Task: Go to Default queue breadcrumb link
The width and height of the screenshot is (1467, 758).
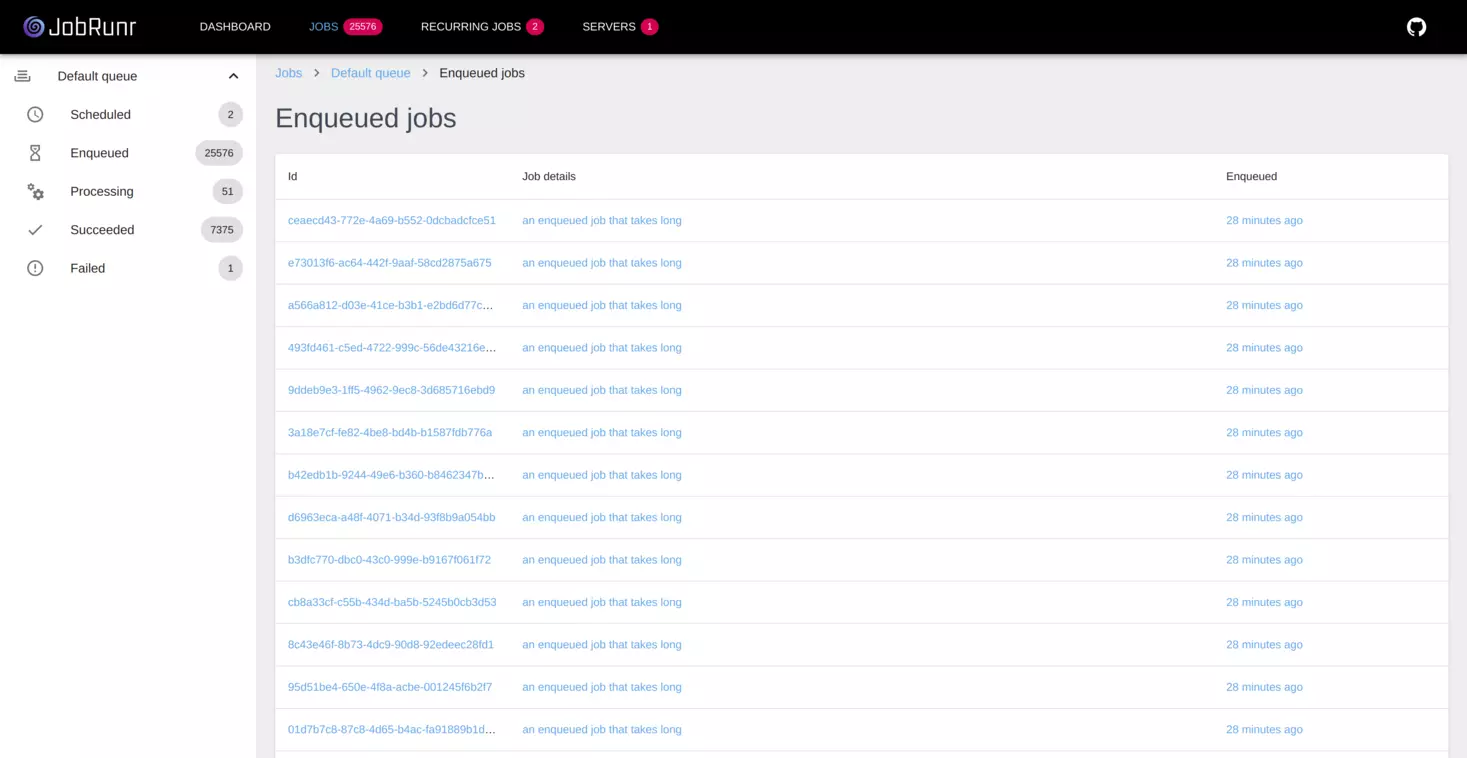Action: [371, 73]
